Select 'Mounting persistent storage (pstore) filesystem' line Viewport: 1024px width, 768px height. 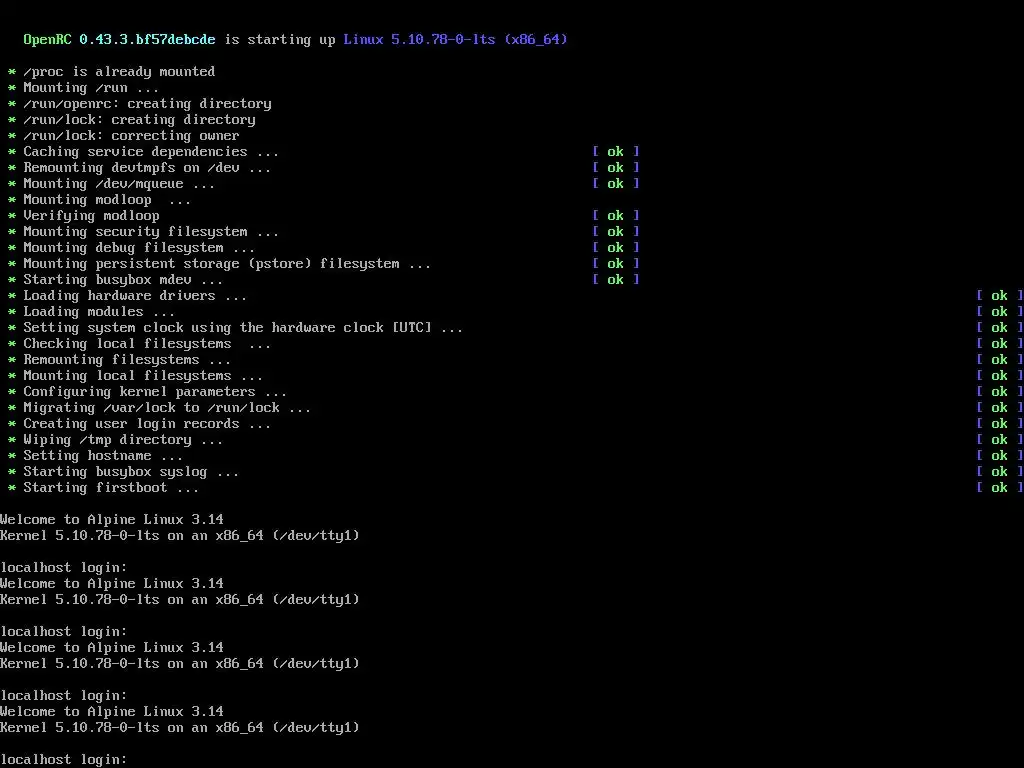(227, 264)
